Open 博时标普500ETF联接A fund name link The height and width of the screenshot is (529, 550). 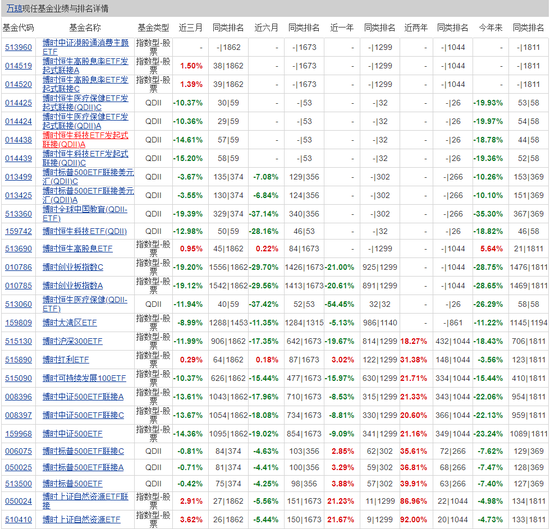coord(83,468)
